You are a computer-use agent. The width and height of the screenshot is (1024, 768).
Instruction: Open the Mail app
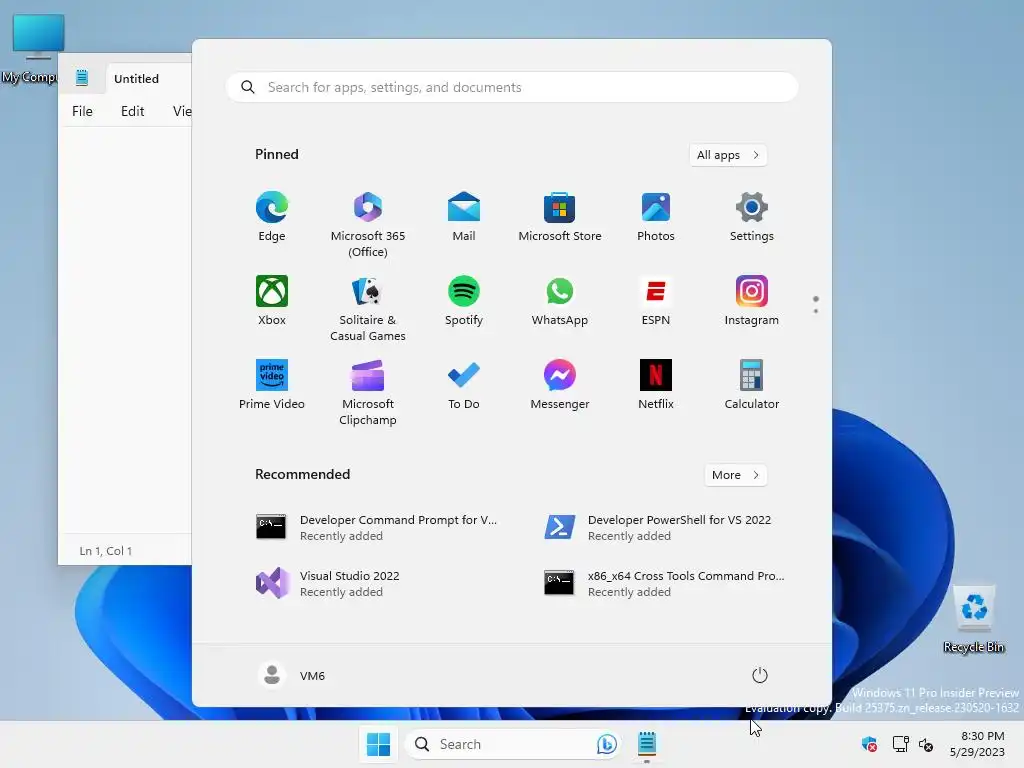pyautogui.click(x=464, y=217)
